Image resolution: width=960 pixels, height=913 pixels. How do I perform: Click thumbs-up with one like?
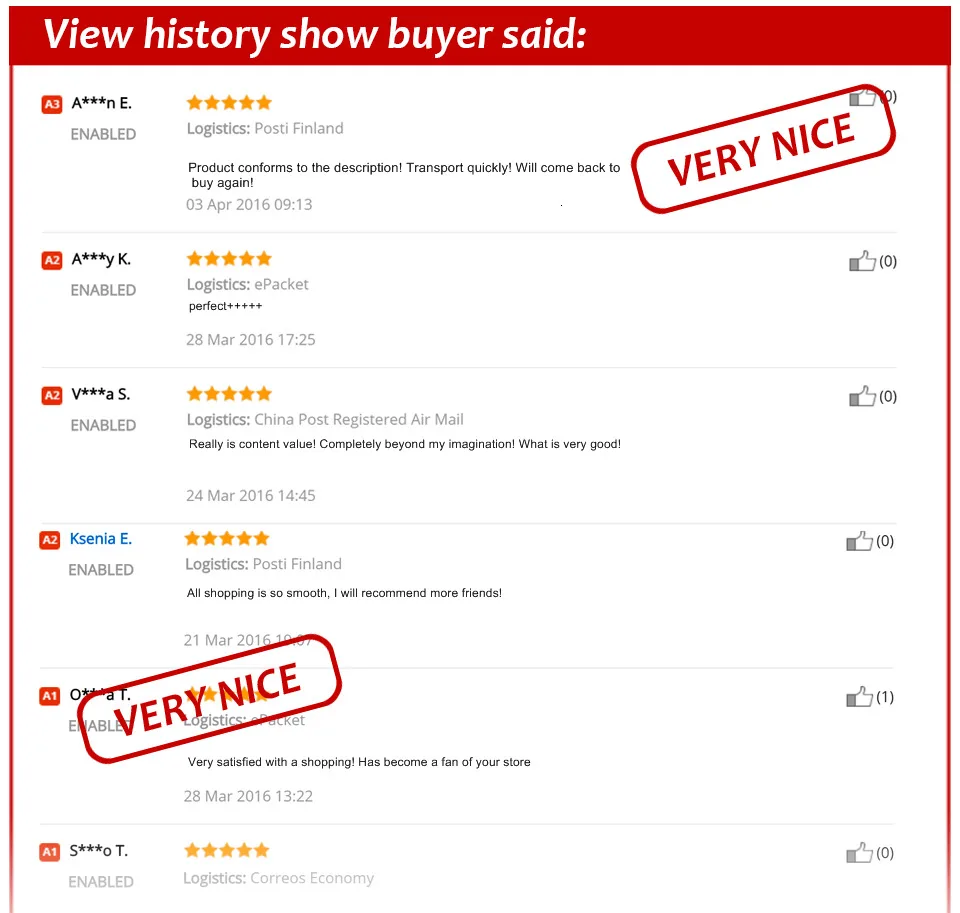pyautogui.click(x=860, y=697)
